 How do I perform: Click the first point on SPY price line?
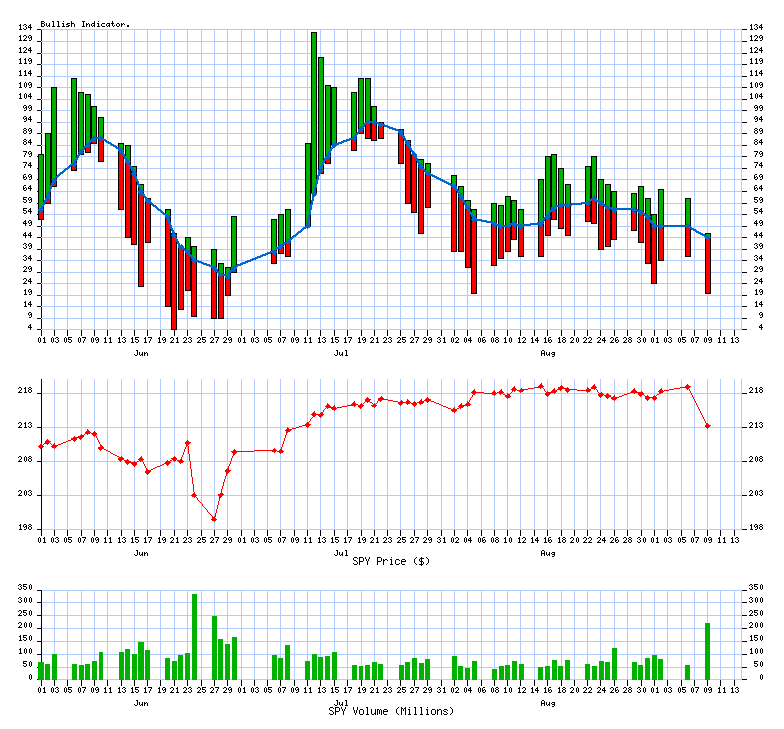tap(41, 446)
